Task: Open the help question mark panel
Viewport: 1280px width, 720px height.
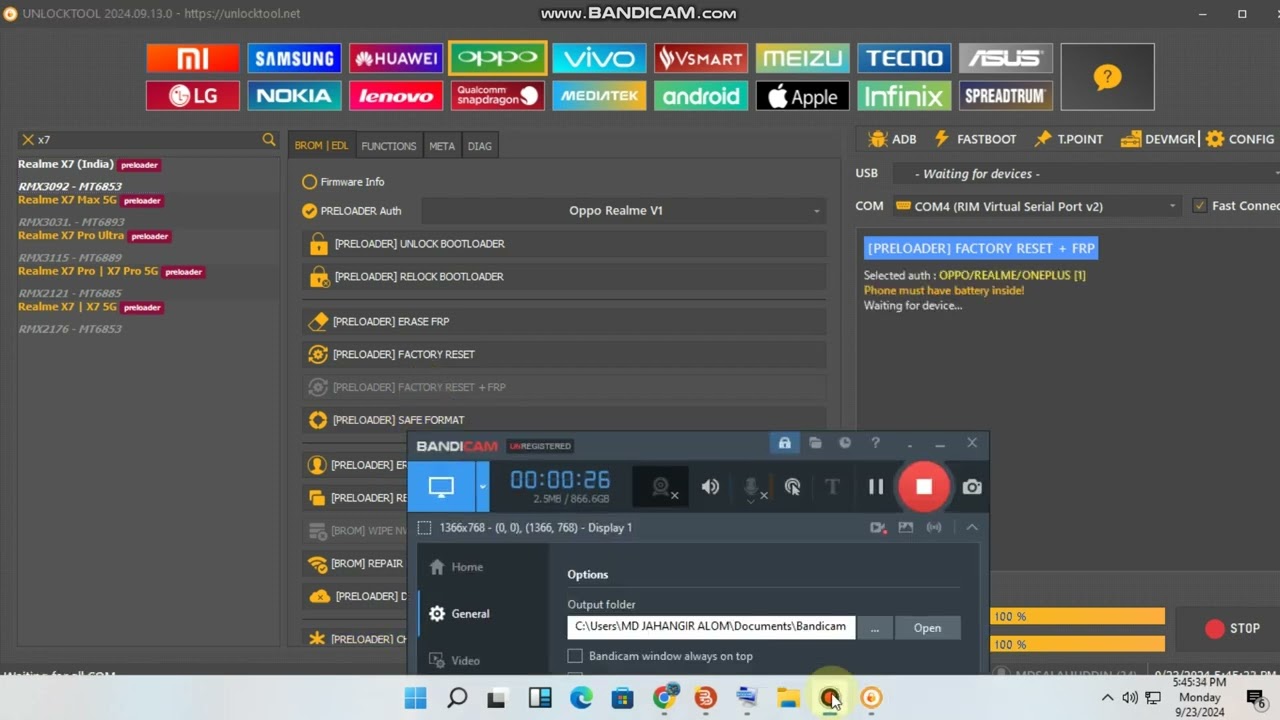Action: tap(1107, 77)
